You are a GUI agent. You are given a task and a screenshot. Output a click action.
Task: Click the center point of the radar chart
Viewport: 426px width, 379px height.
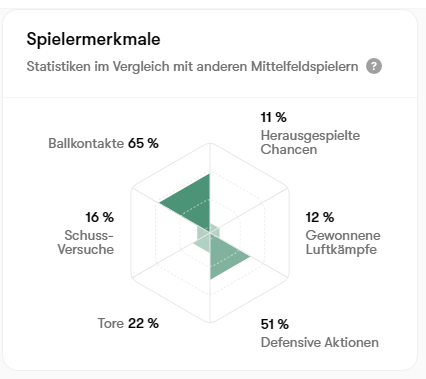[x=210, y=233]
